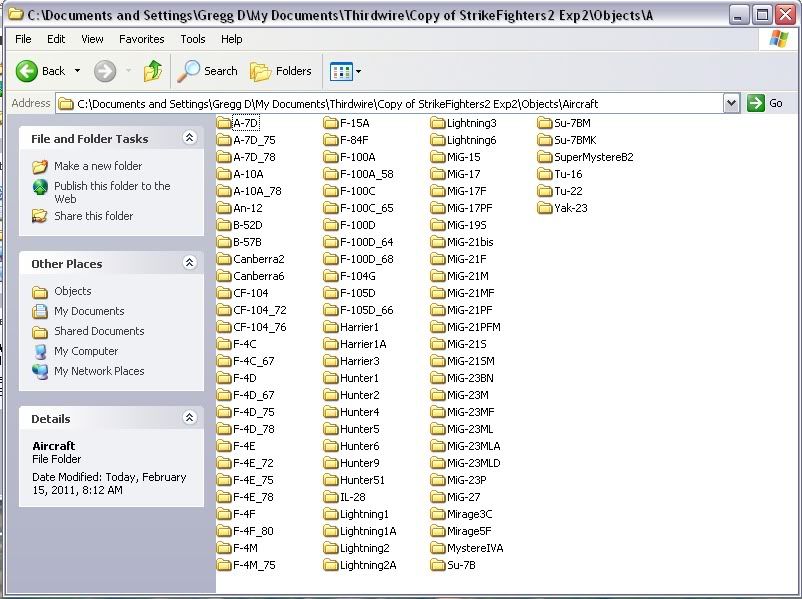Viewport: 802px width, 599px height.
Task: Click the Hunter6 folder name
Action: pyautogui.click(x=360, y=446)
